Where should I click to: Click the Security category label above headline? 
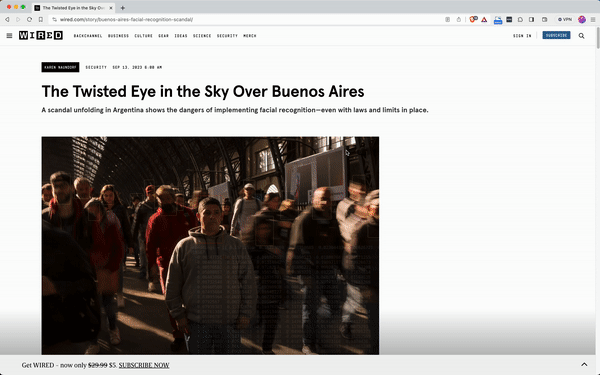[x=96, y=67]
